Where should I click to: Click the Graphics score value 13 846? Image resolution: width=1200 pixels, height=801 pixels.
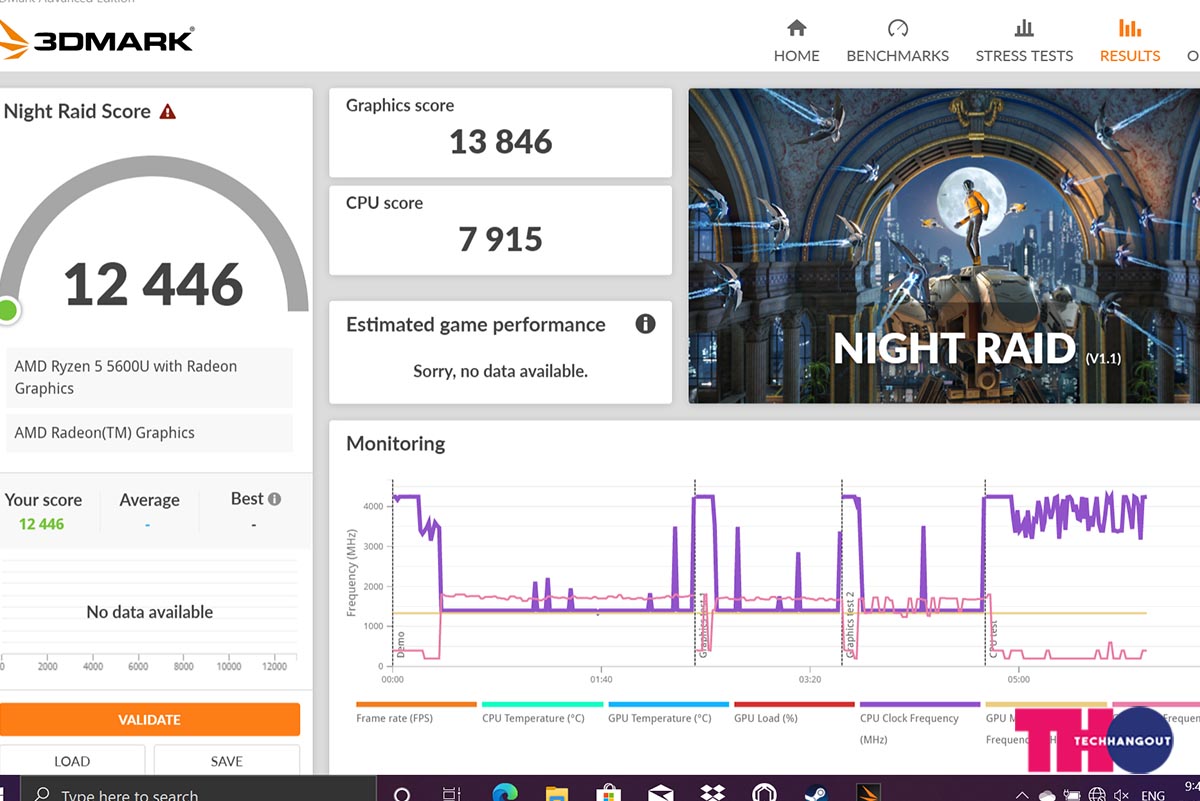click(x=501, y=142)
